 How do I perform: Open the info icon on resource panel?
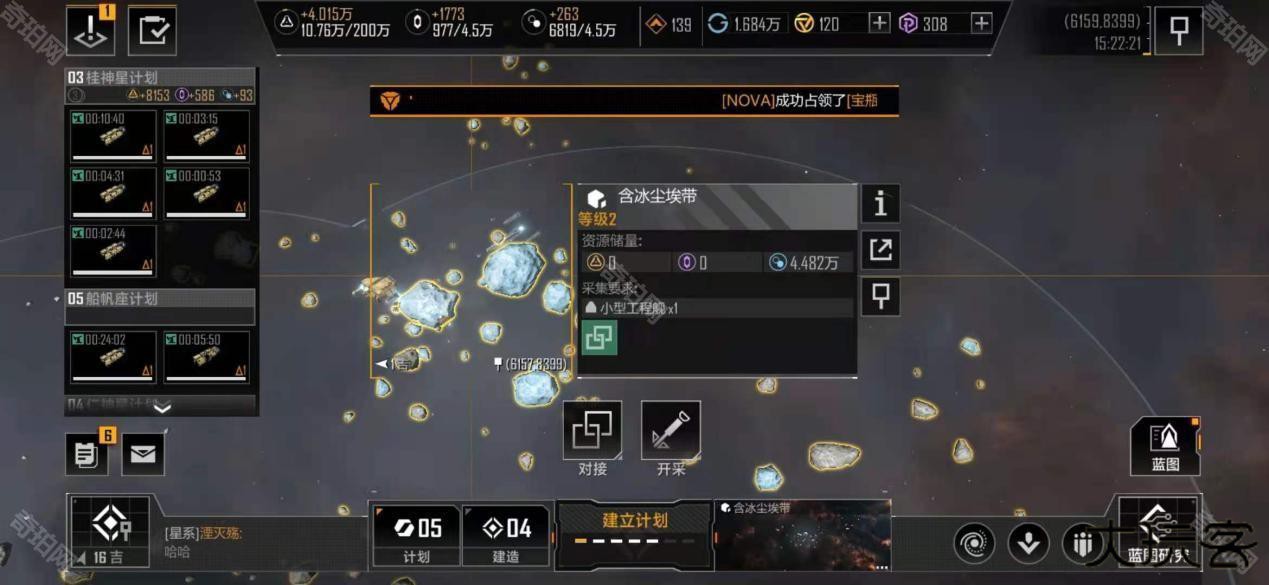click(880, 203)
